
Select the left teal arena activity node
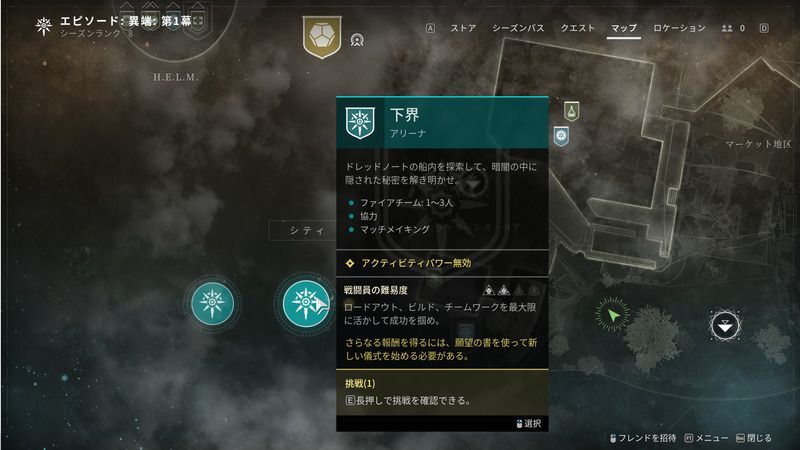pos(212,303)
